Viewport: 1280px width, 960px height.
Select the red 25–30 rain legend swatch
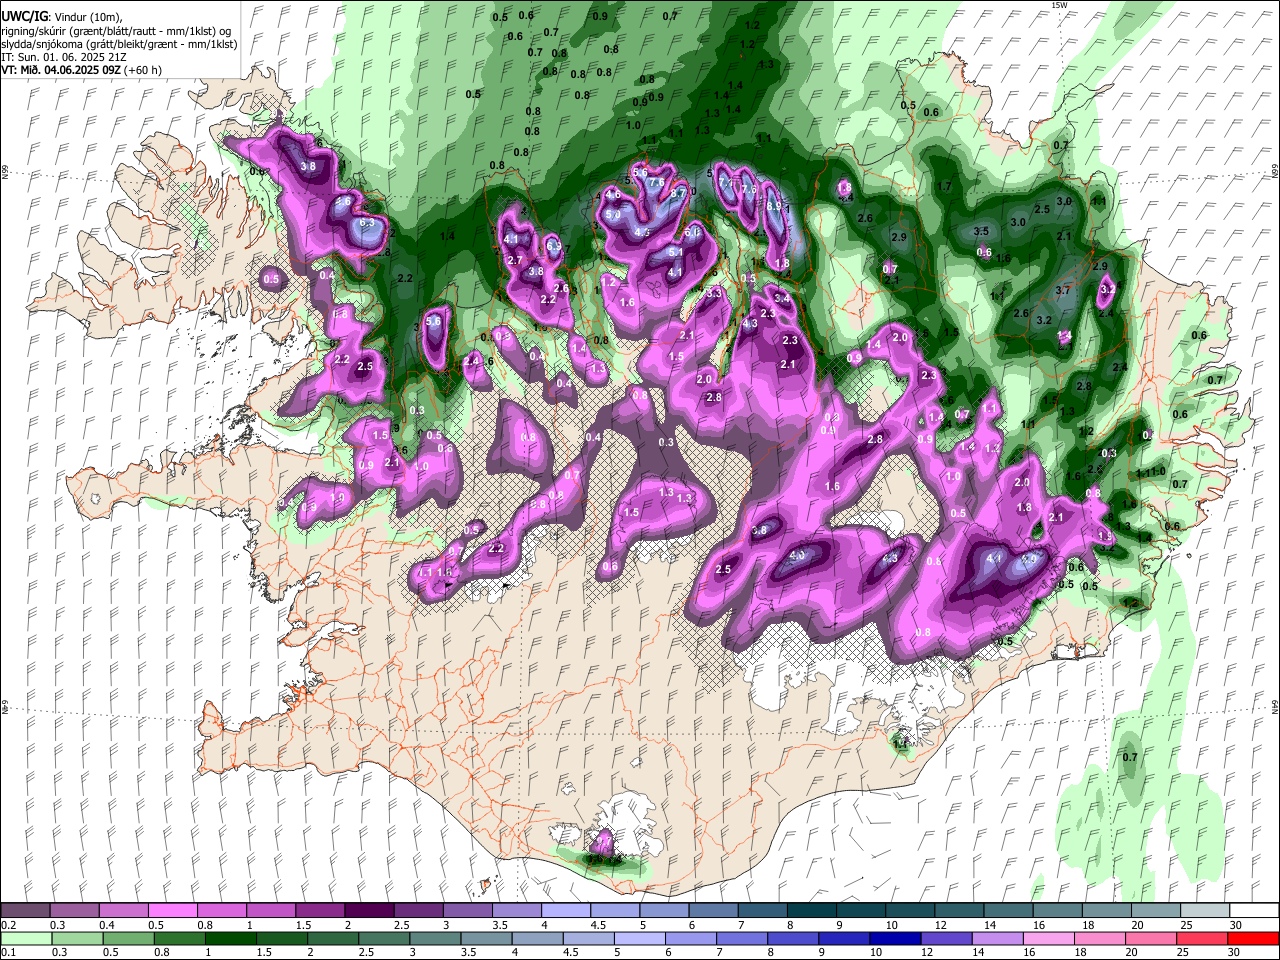pyautogui.click(x=1203, y=938)
